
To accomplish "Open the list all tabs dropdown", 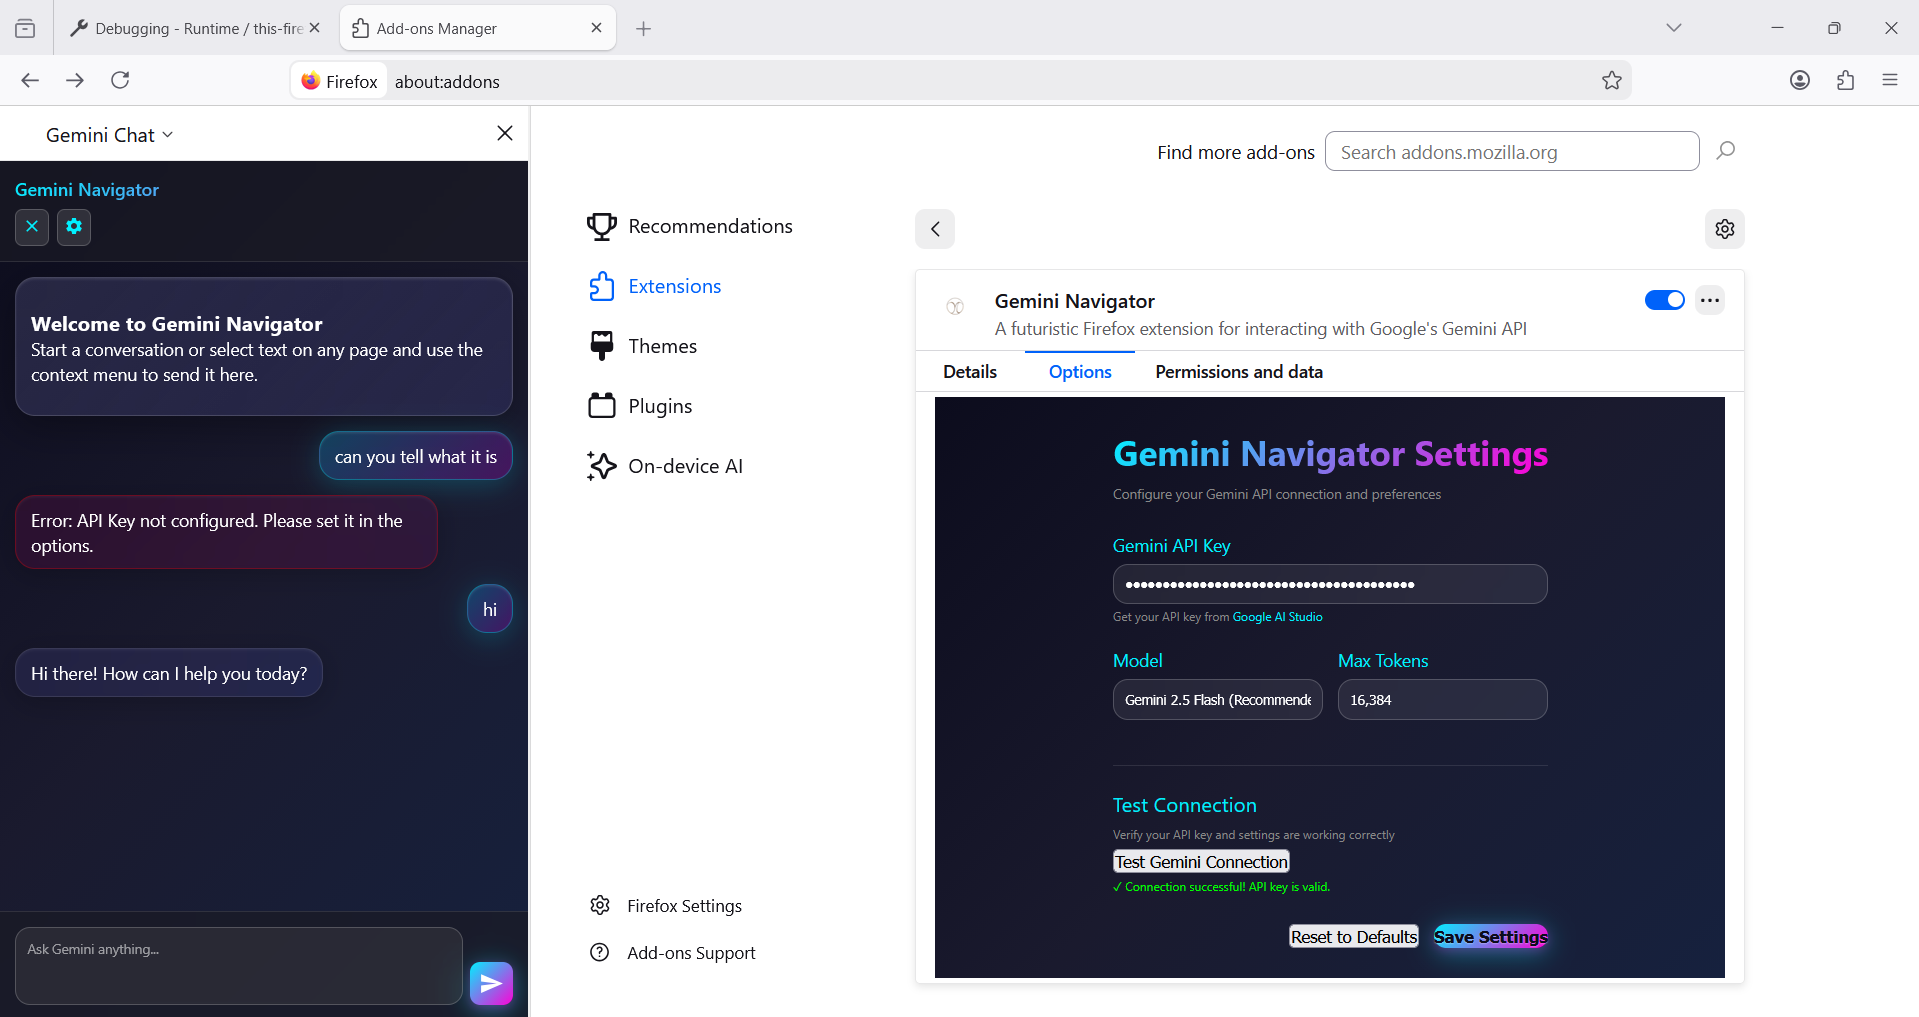I will coord(1674,28).
